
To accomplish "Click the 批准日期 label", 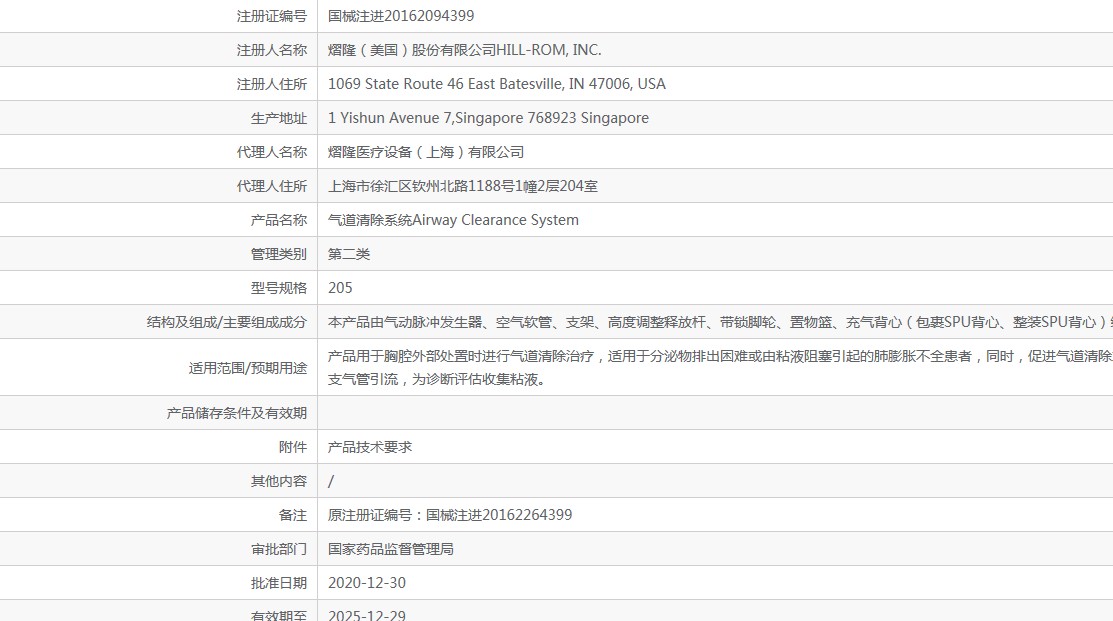I will point(278,583).
